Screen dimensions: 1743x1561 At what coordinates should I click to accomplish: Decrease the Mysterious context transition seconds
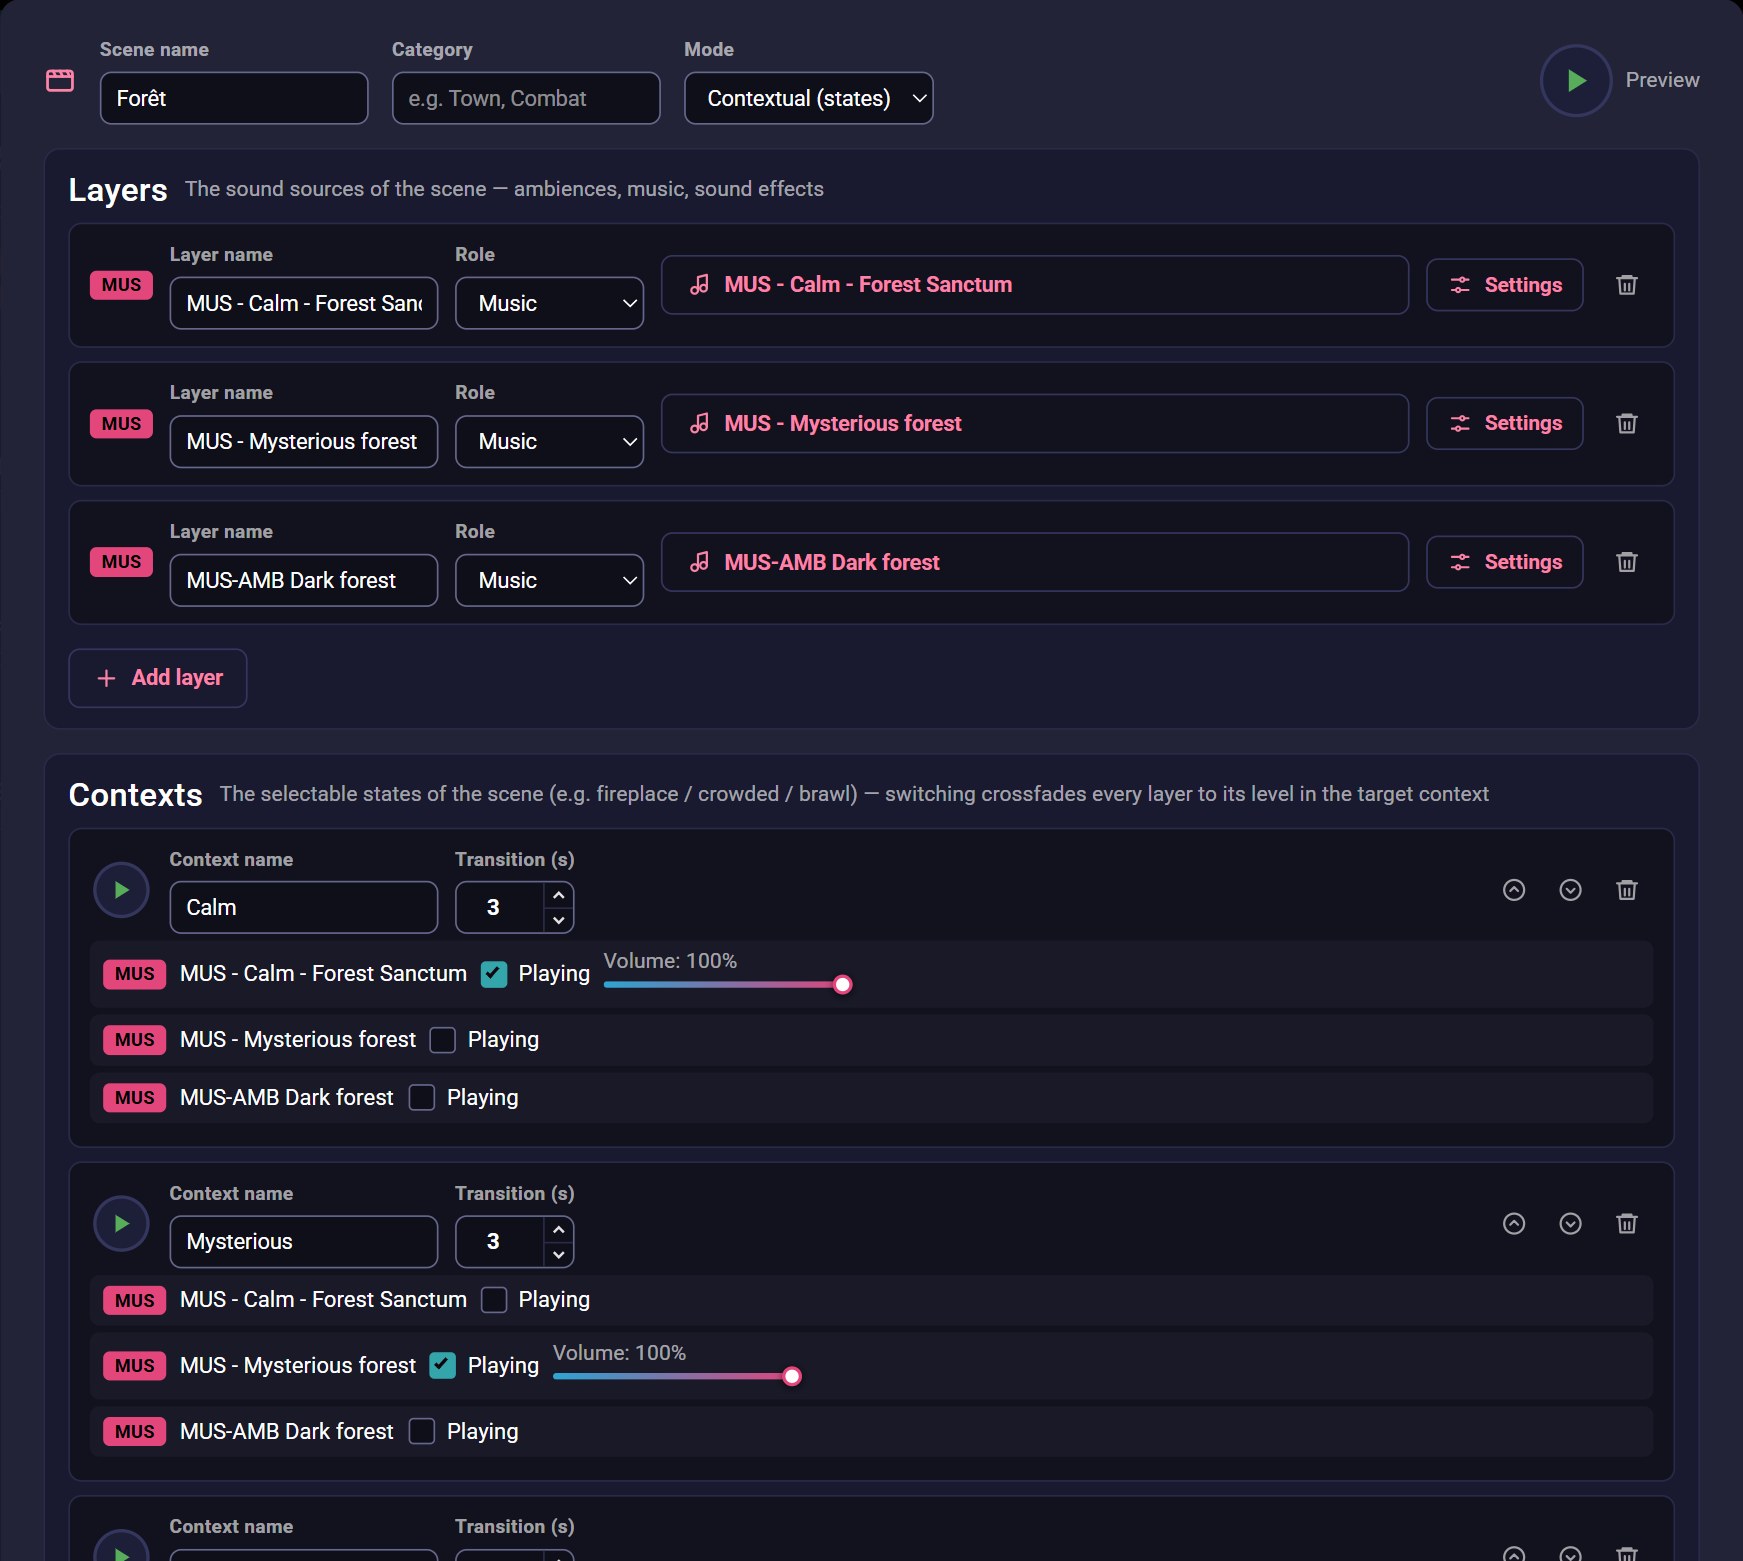coord(559,1254)
